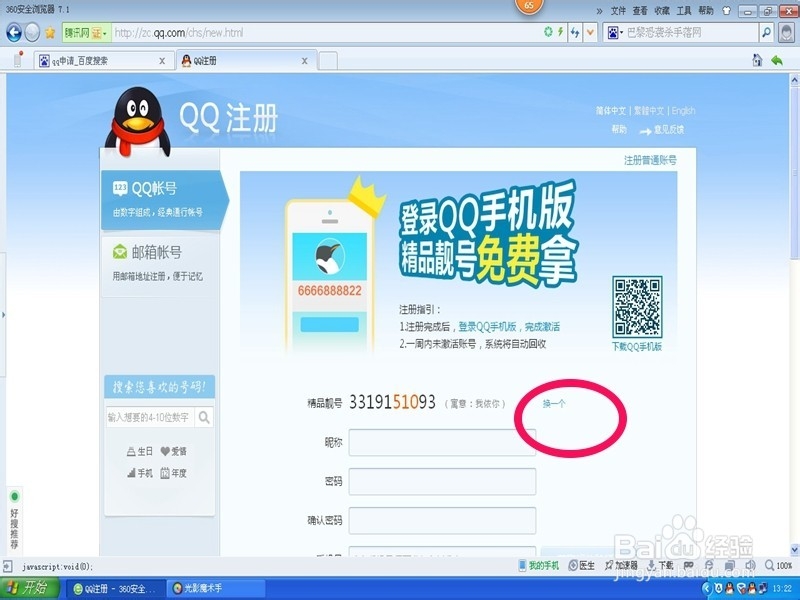
Task: Click 下载 in status bar
Action: coord(660,565)
